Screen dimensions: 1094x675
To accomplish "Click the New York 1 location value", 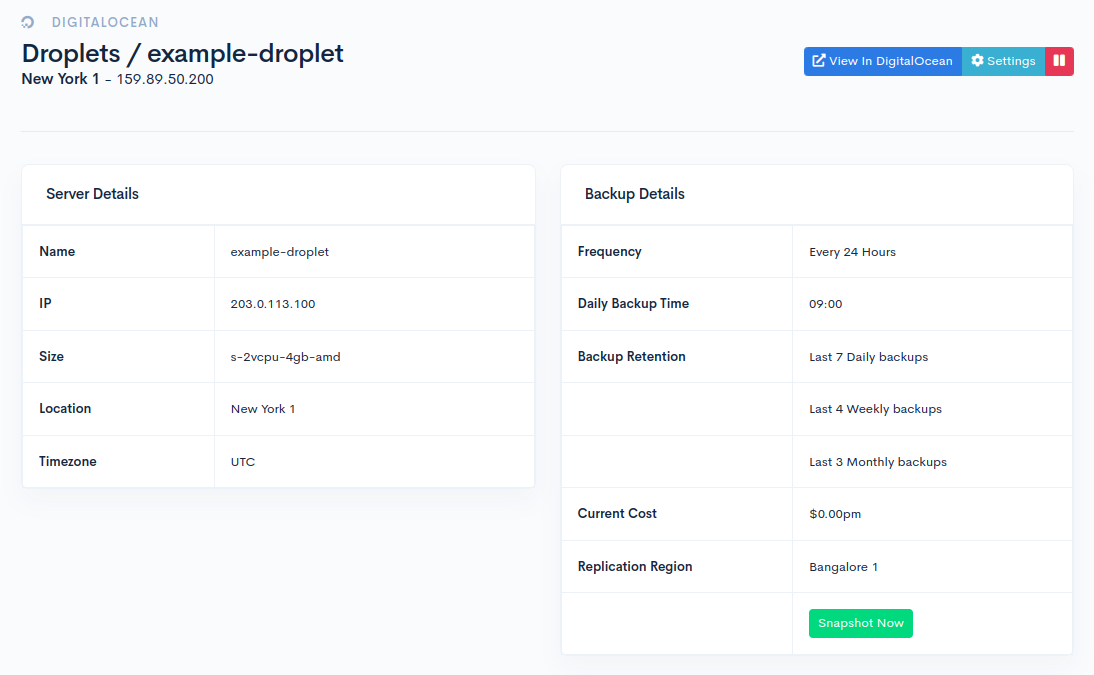I will click(x=263, y=409).
